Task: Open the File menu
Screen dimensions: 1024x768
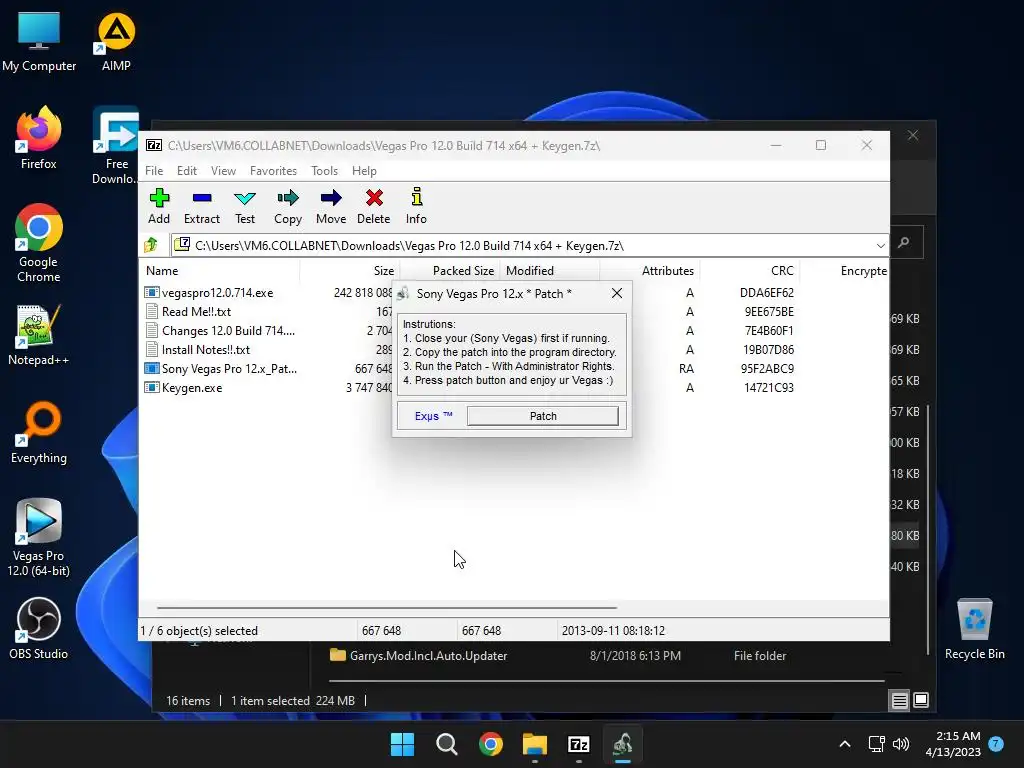Action: coord(154,170)
